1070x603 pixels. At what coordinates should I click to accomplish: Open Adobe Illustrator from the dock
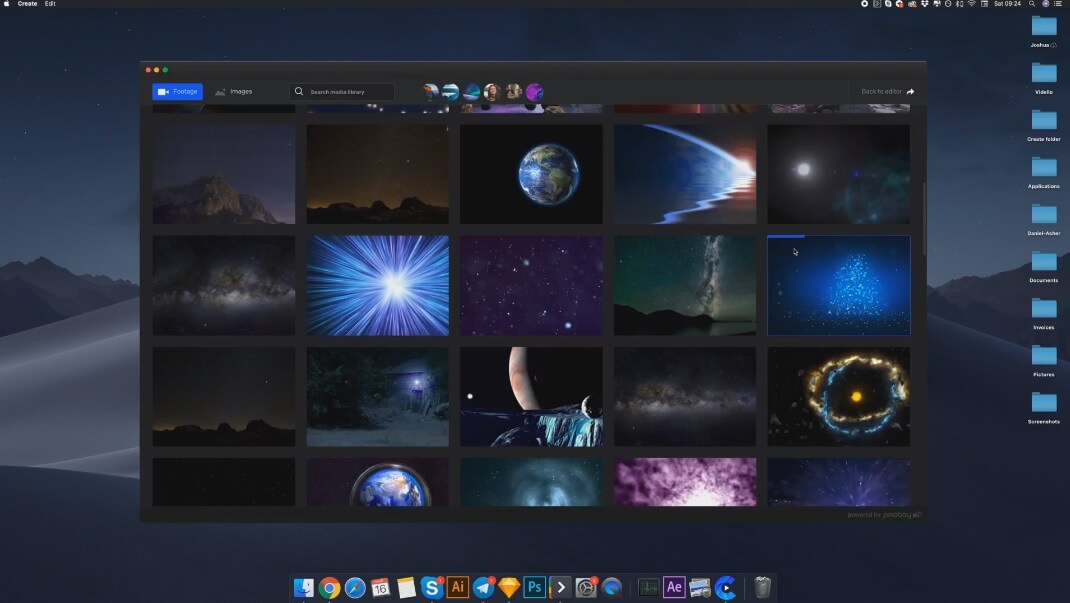[457, 587]
